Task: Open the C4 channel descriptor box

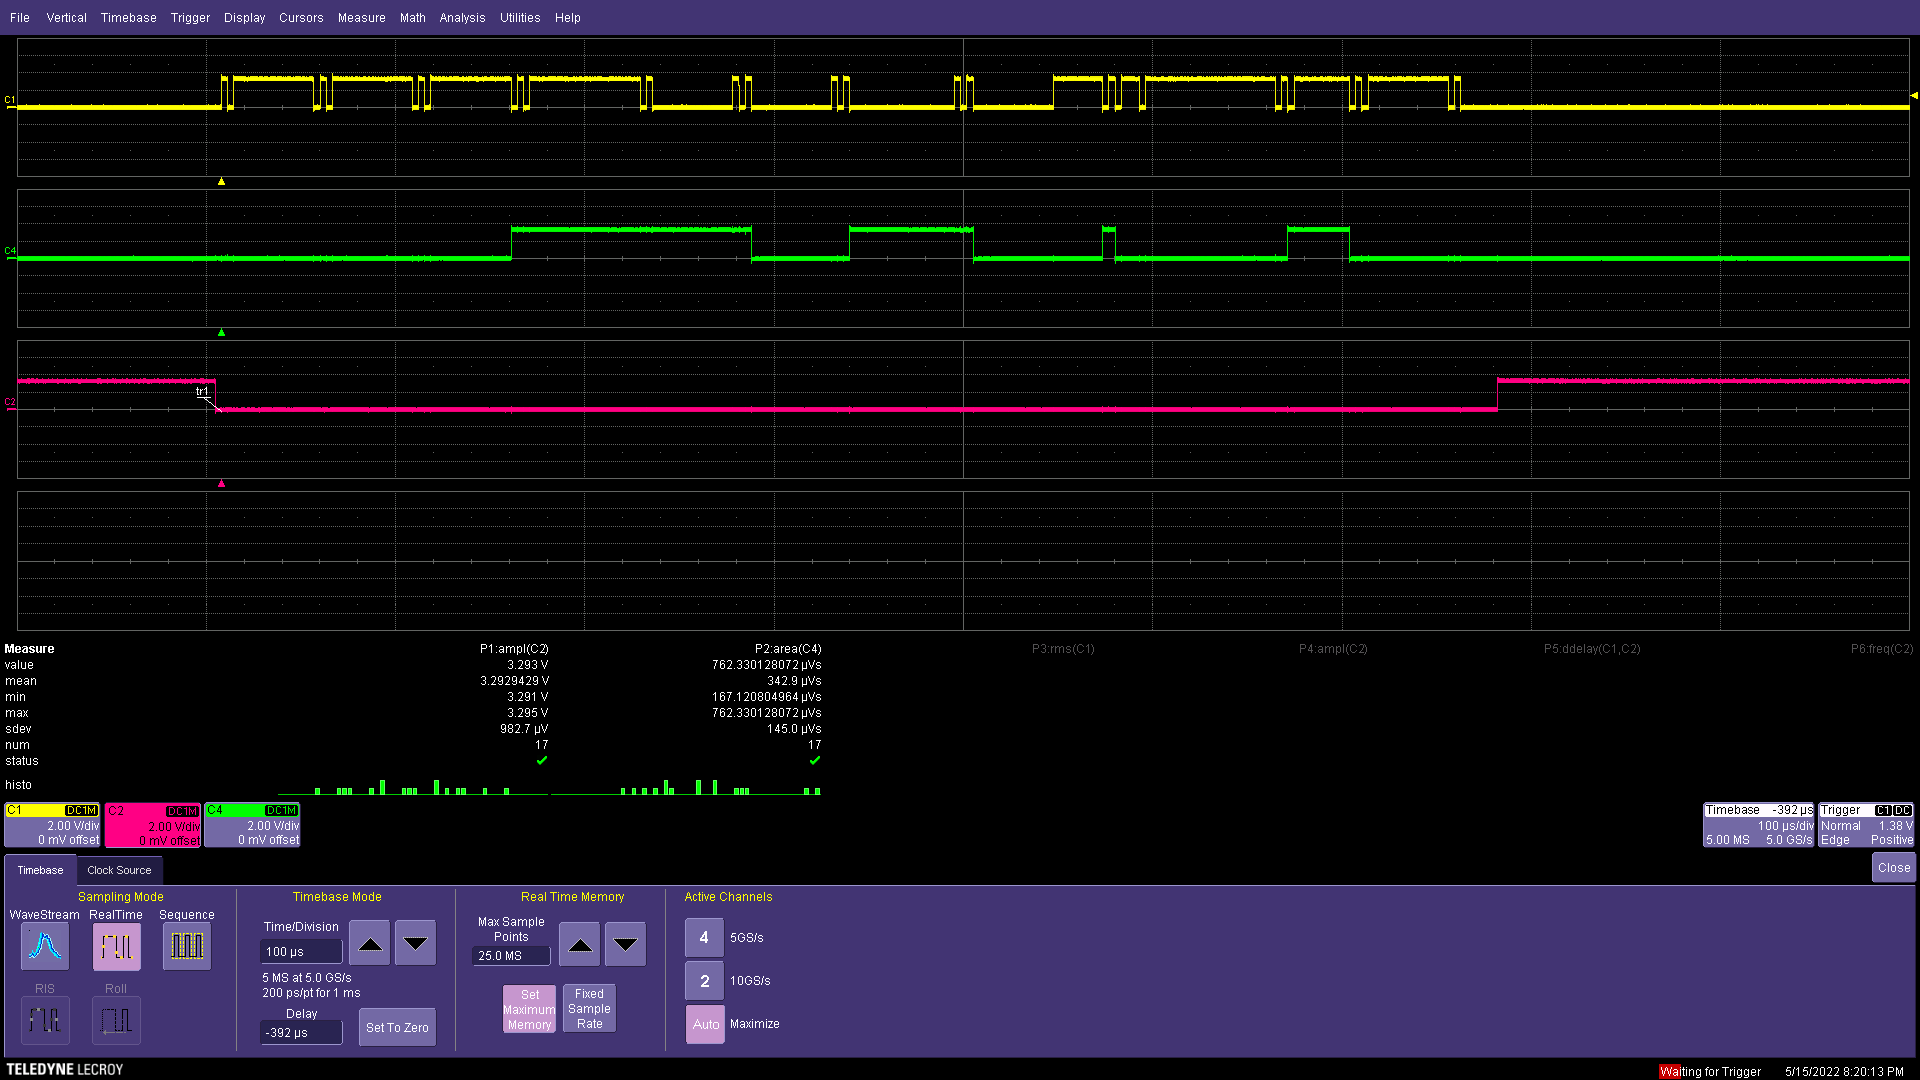Action: click(x=253, y=825)
